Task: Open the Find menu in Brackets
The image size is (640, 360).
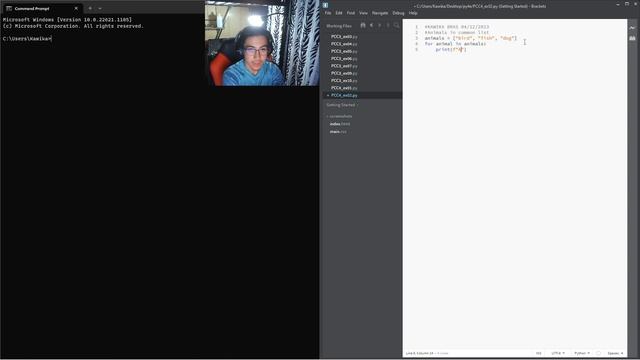Action: pos(351,13)
